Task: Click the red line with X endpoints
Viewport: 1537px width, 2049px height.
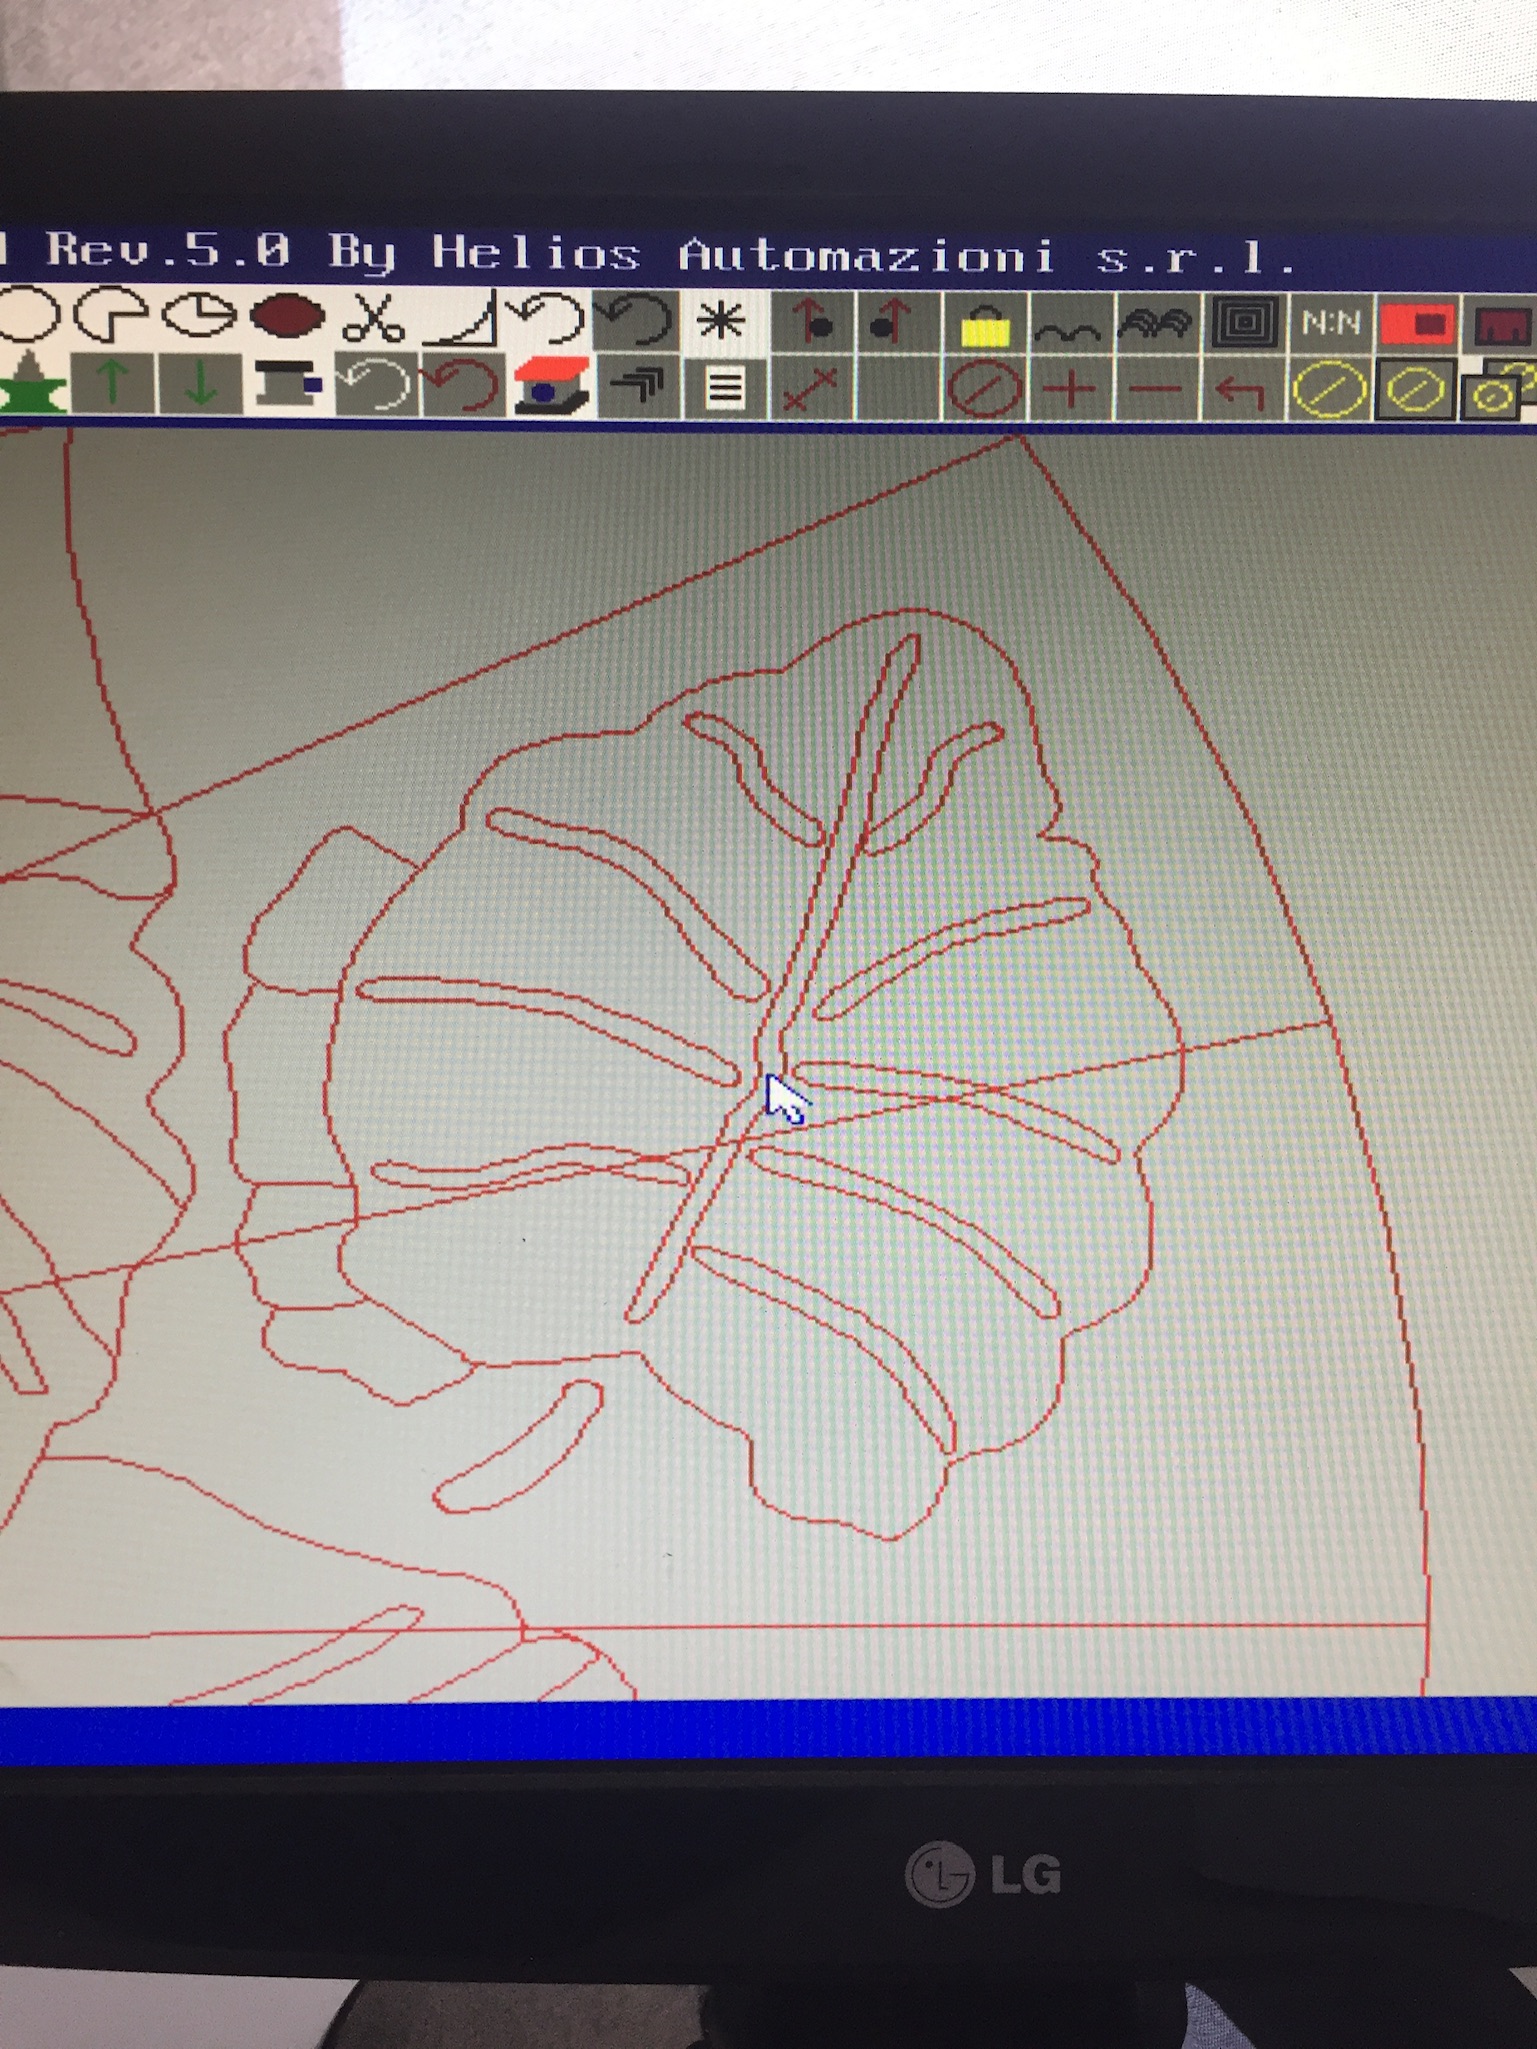Action: tap(810, 389)
